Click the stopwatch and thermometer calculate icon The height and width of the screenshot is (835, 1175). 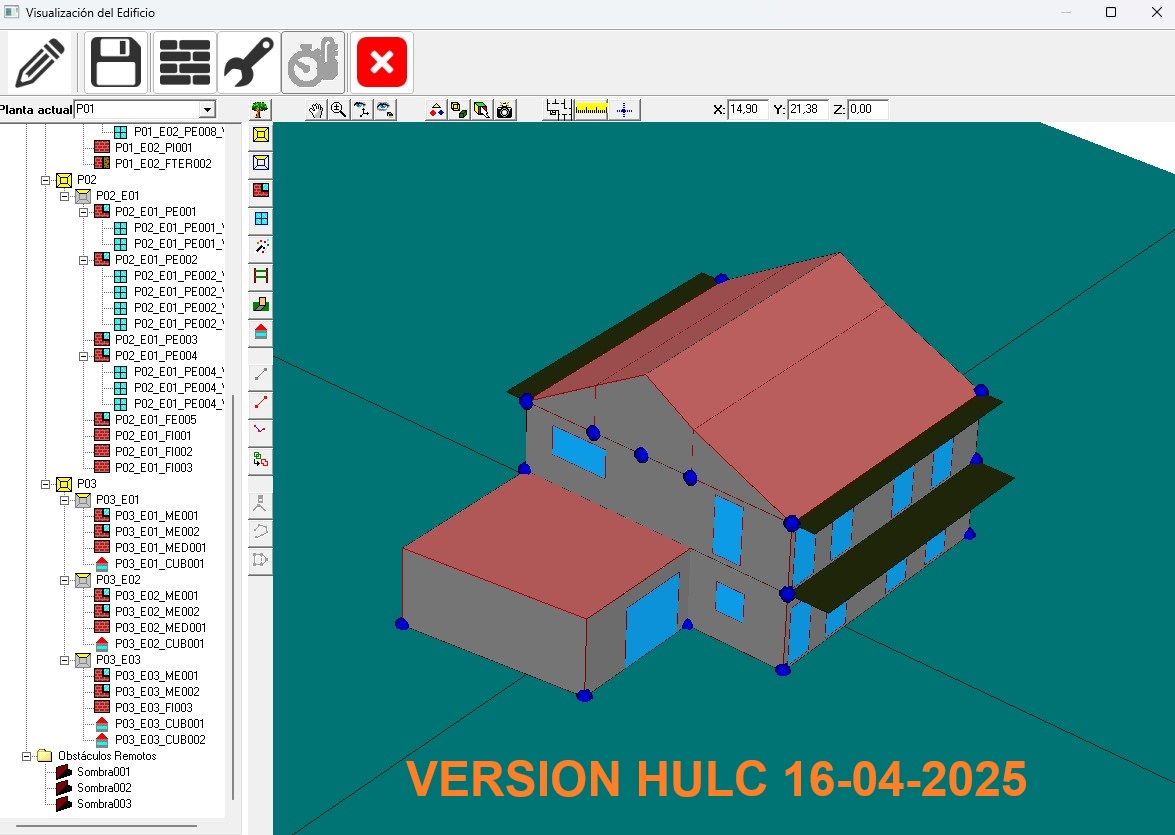pyautogui.click(x=313, y=62)
